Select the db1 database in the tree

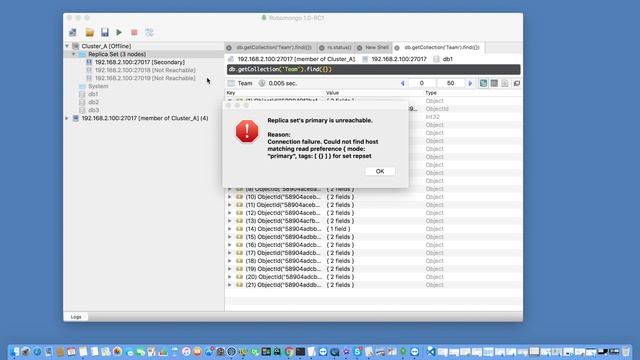[93, 94]
